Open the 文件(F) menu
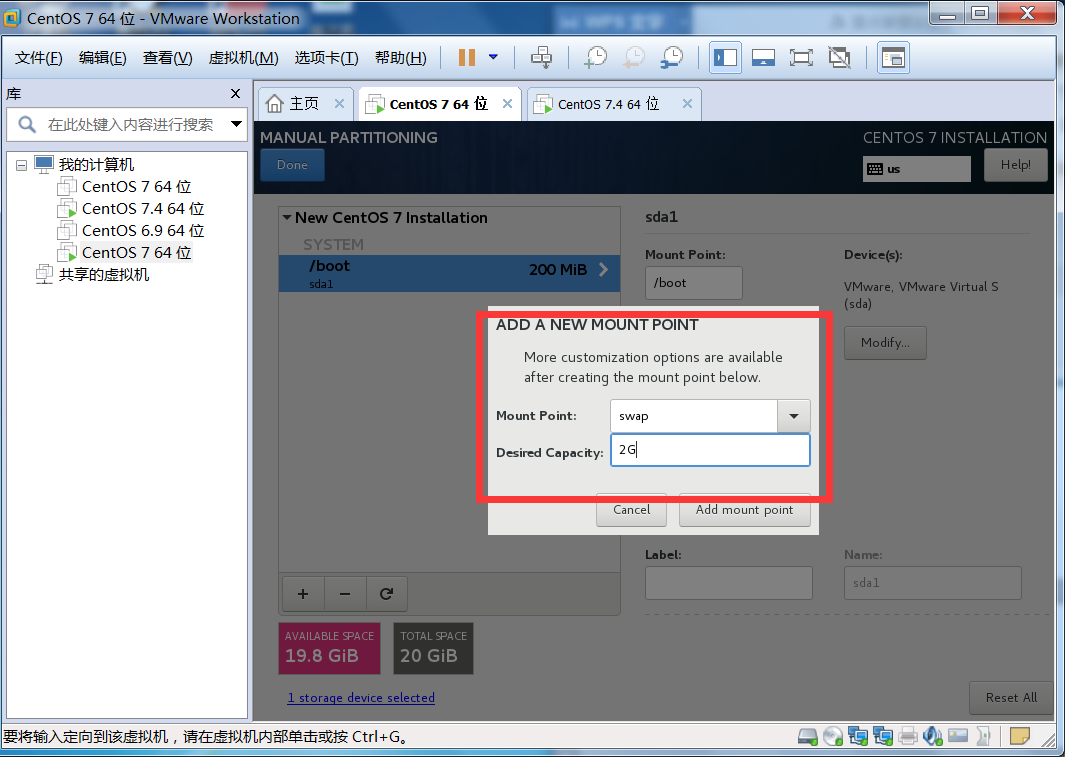Image resolution: width=1065 pixels, height=757 pixels. pyautogui.click(x=39, y=58)
